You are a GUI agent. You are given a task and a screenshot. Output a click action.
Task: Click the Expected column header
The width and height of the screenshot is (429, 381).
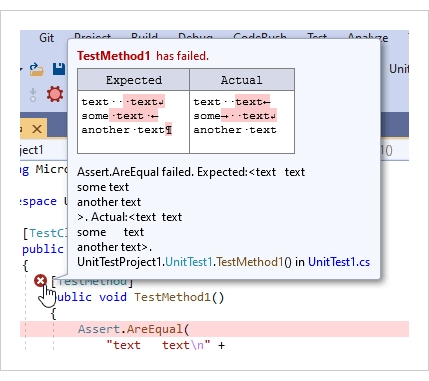[x=134, y=80]
